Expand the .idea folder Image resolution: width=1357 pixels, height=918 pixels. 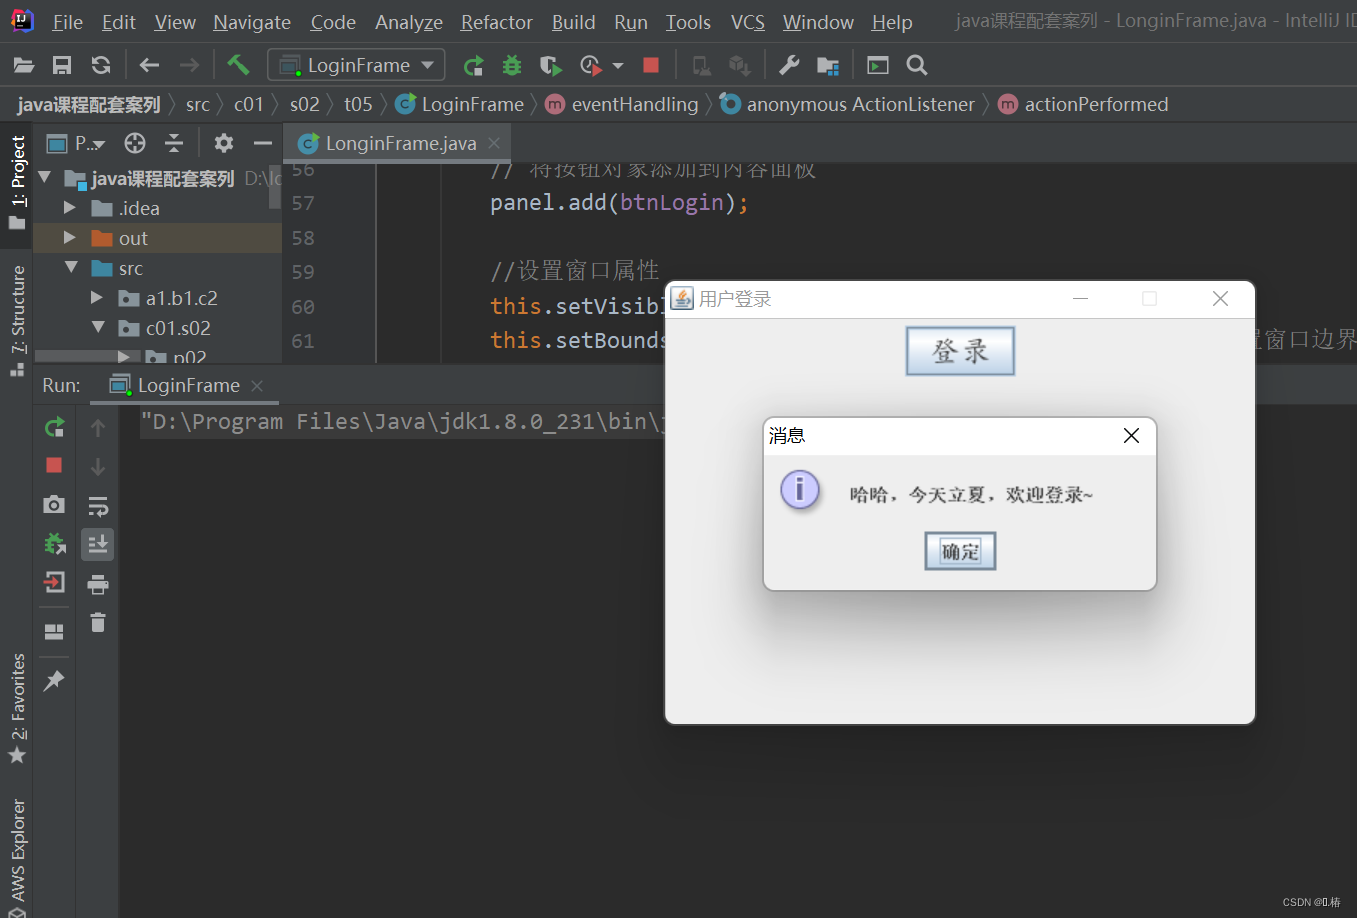point(68,208)
